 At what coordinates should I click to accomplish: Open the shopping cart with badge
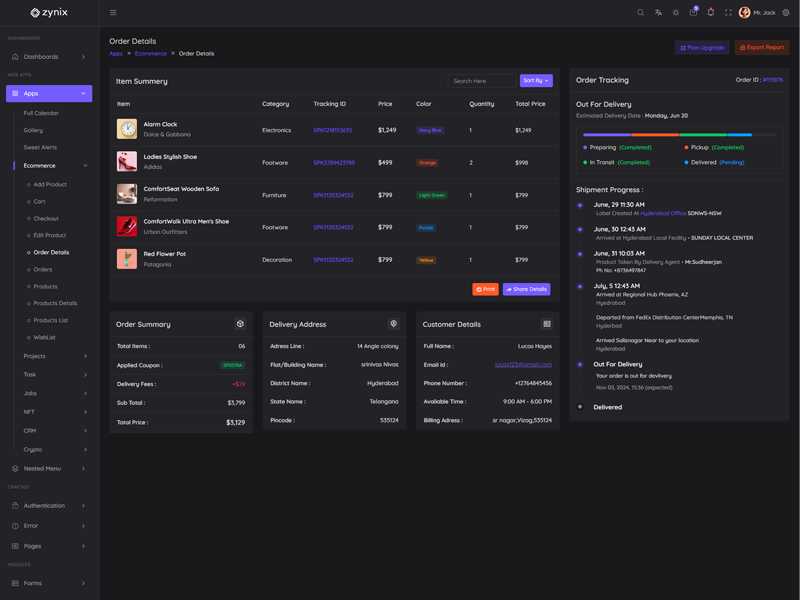click(693, 13)
